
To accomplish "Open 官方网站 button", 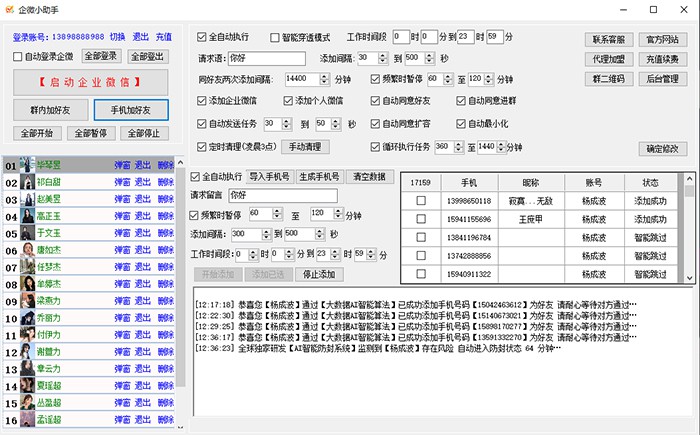I will tap(662, 40).
